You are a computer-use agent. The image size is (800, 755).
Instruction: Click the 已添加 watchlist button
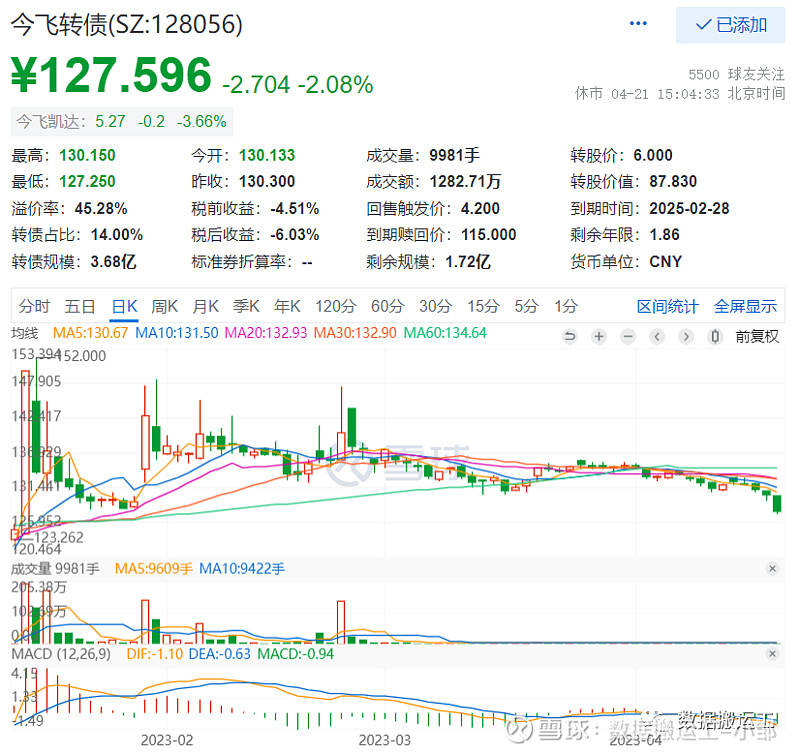point(730,25)
